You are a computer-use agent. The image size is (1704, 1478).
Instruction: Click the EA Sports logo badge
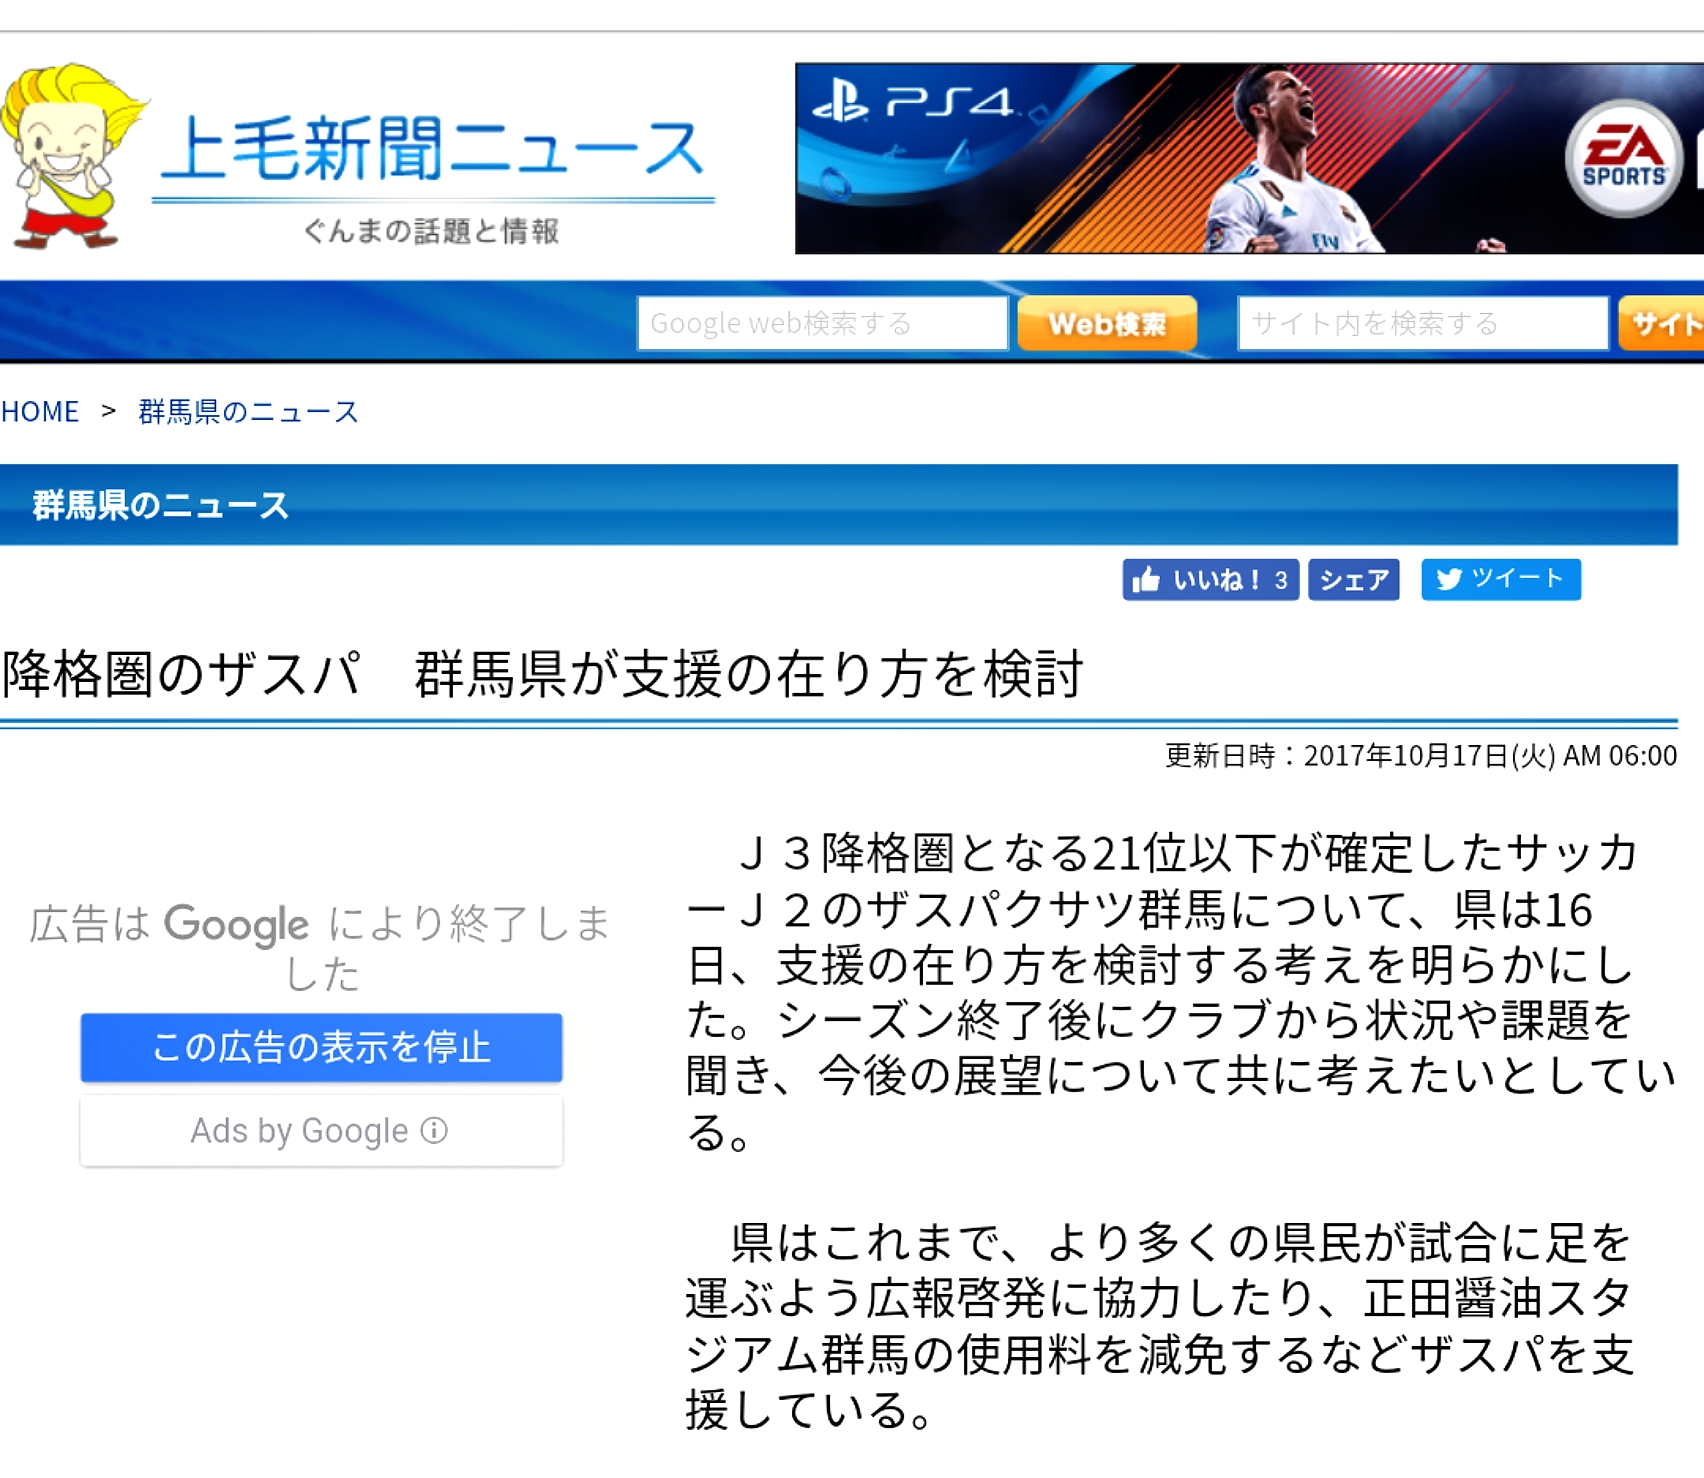click(1622, 158)
